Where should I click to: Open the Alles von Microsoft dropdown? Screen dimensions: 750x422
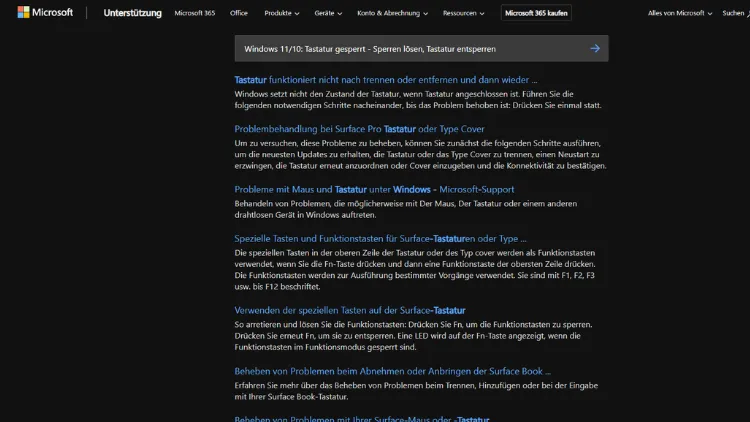(x=680, y=13)
